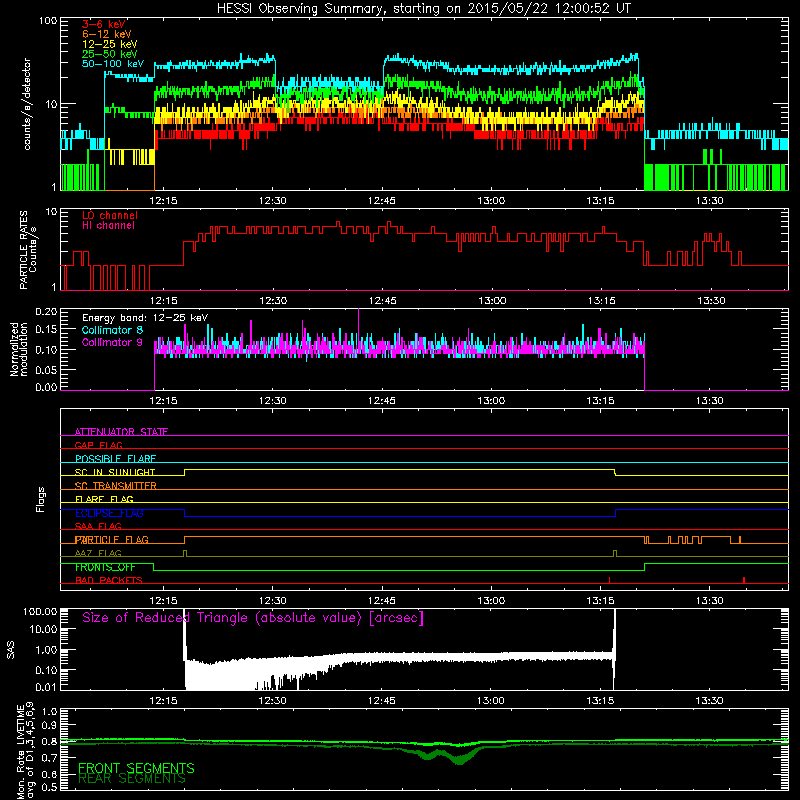Click the Energy band: 12-25 keV label
Screen dimensions: 800x800
click(145, 318)
